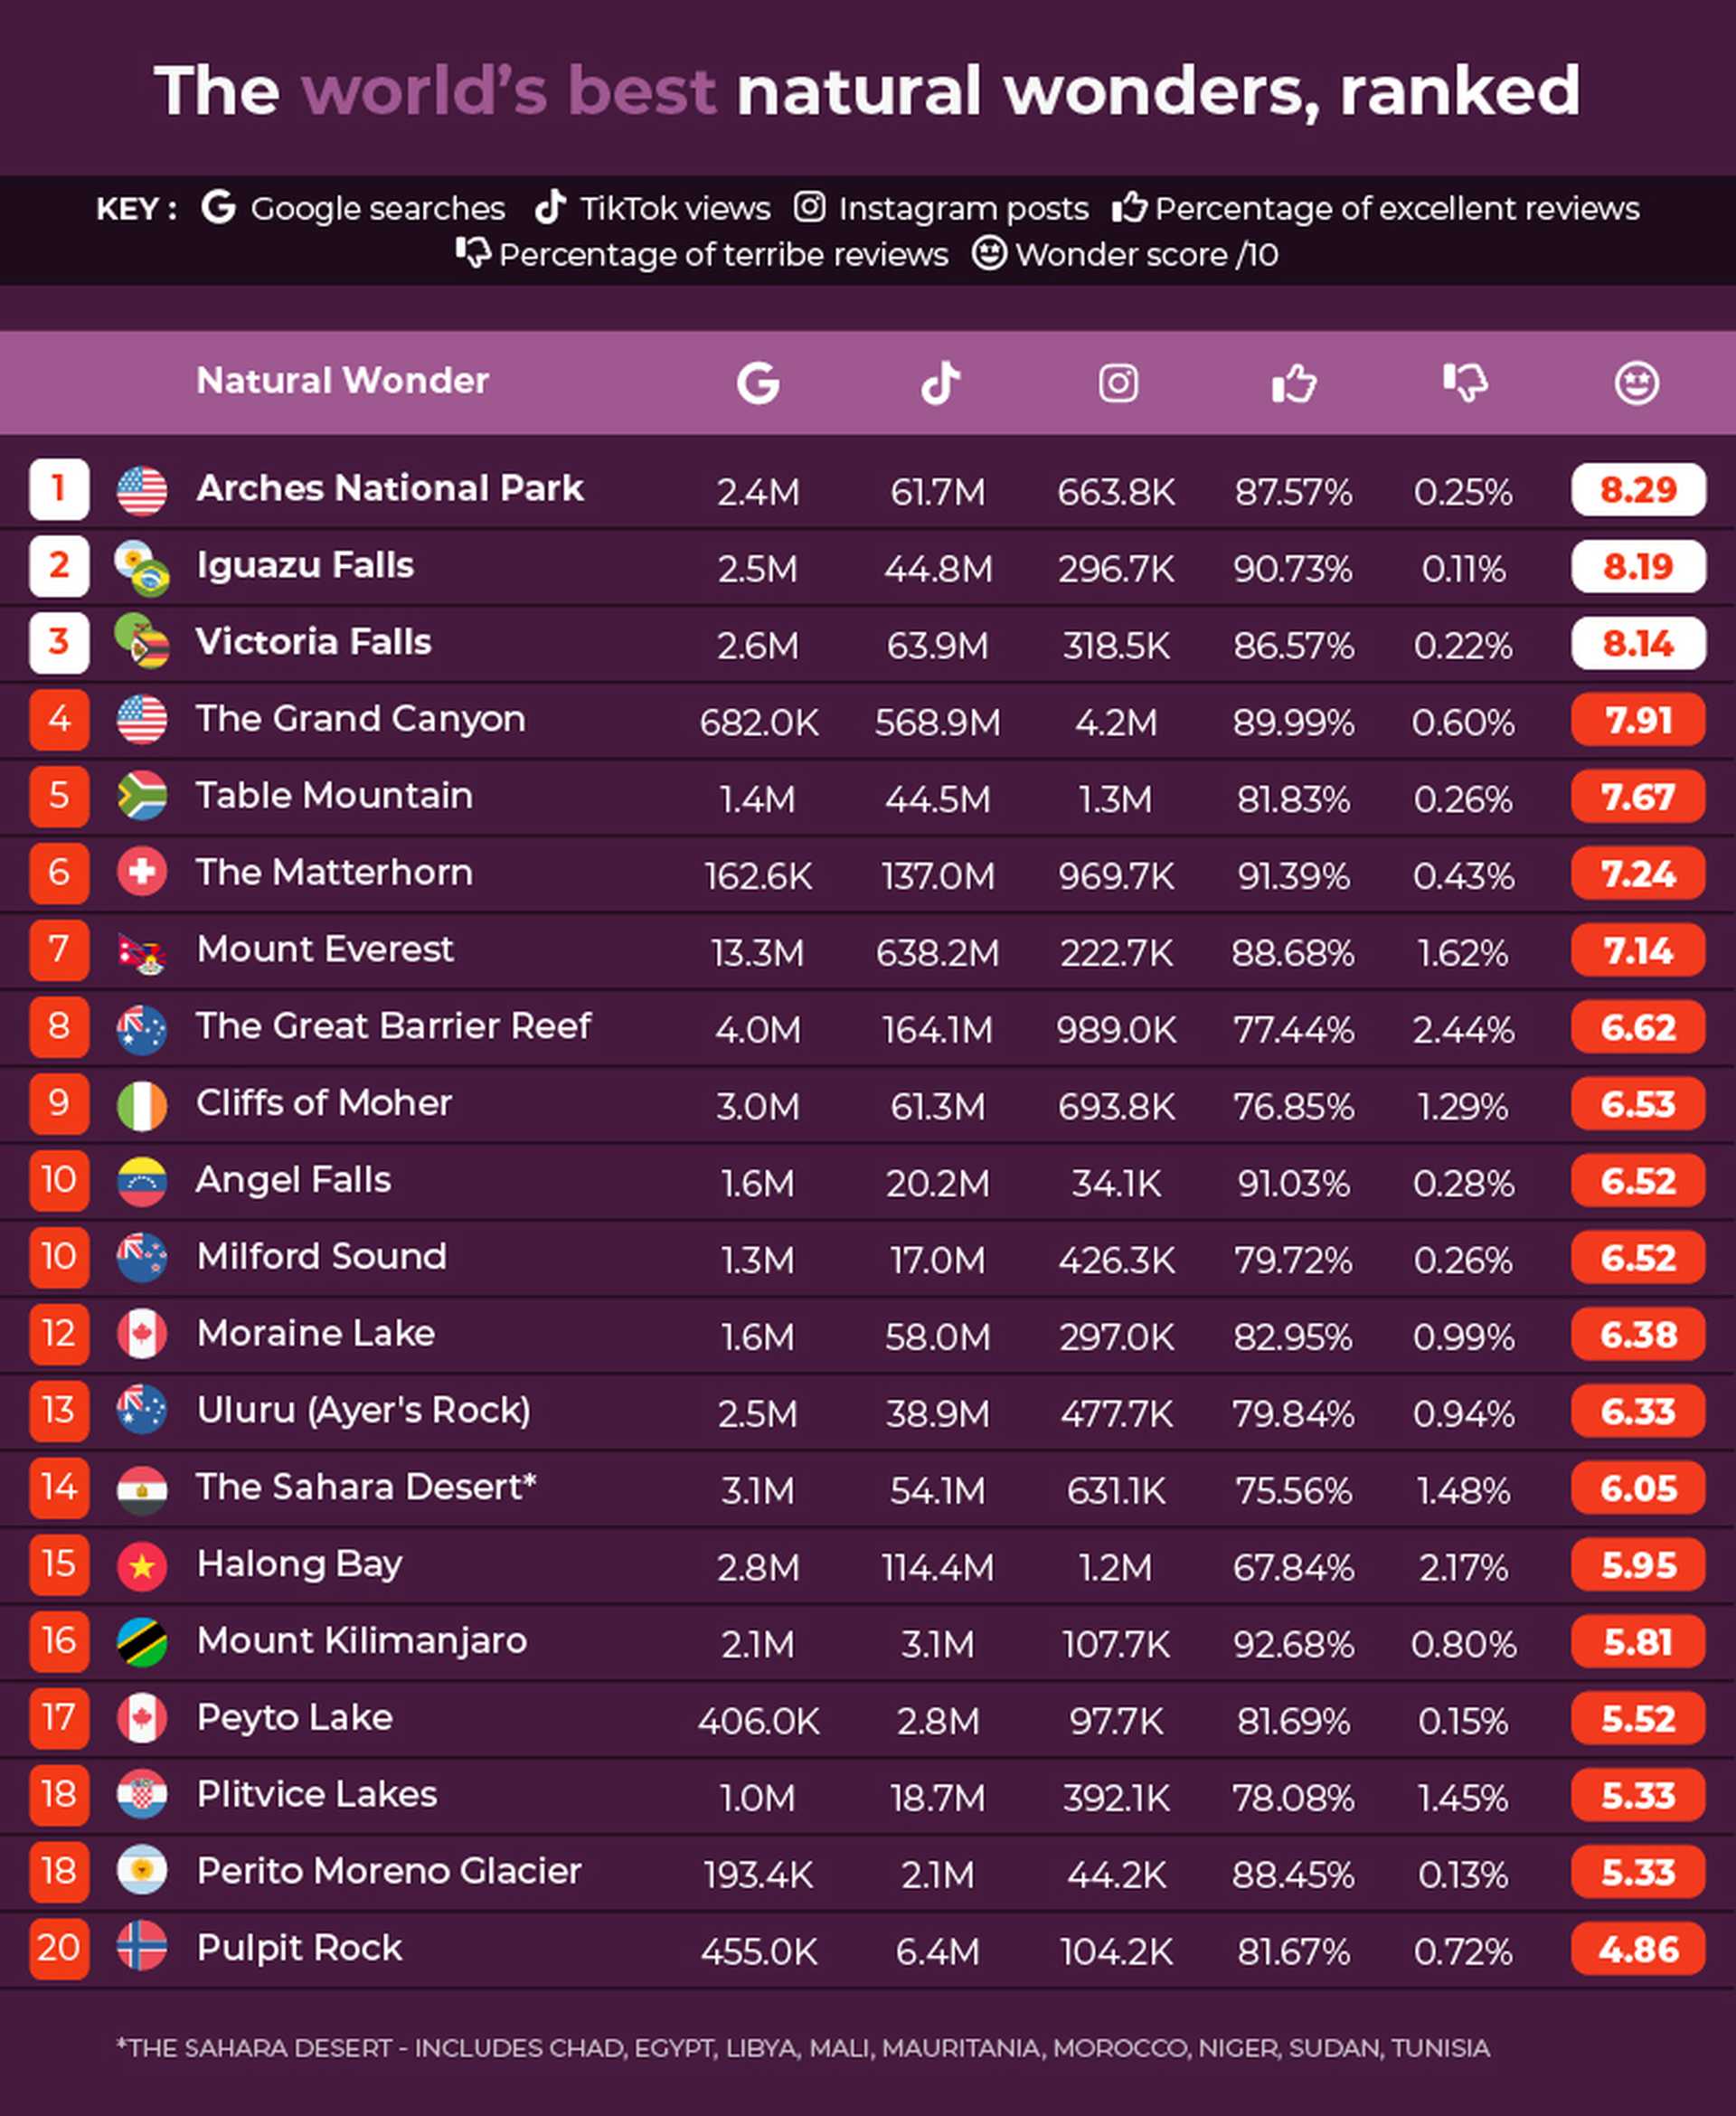Click the Google column header icon
The image size is (1736, 2116).
tap(757, 382)
